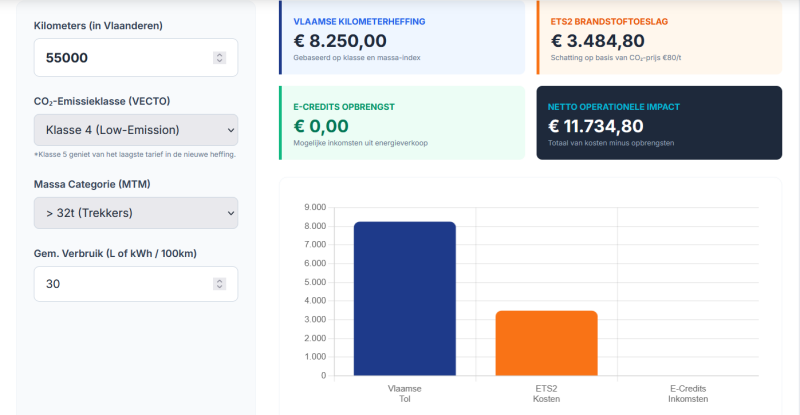Click the Netto Operationele Impact card
800x415 pixels.
659,122
